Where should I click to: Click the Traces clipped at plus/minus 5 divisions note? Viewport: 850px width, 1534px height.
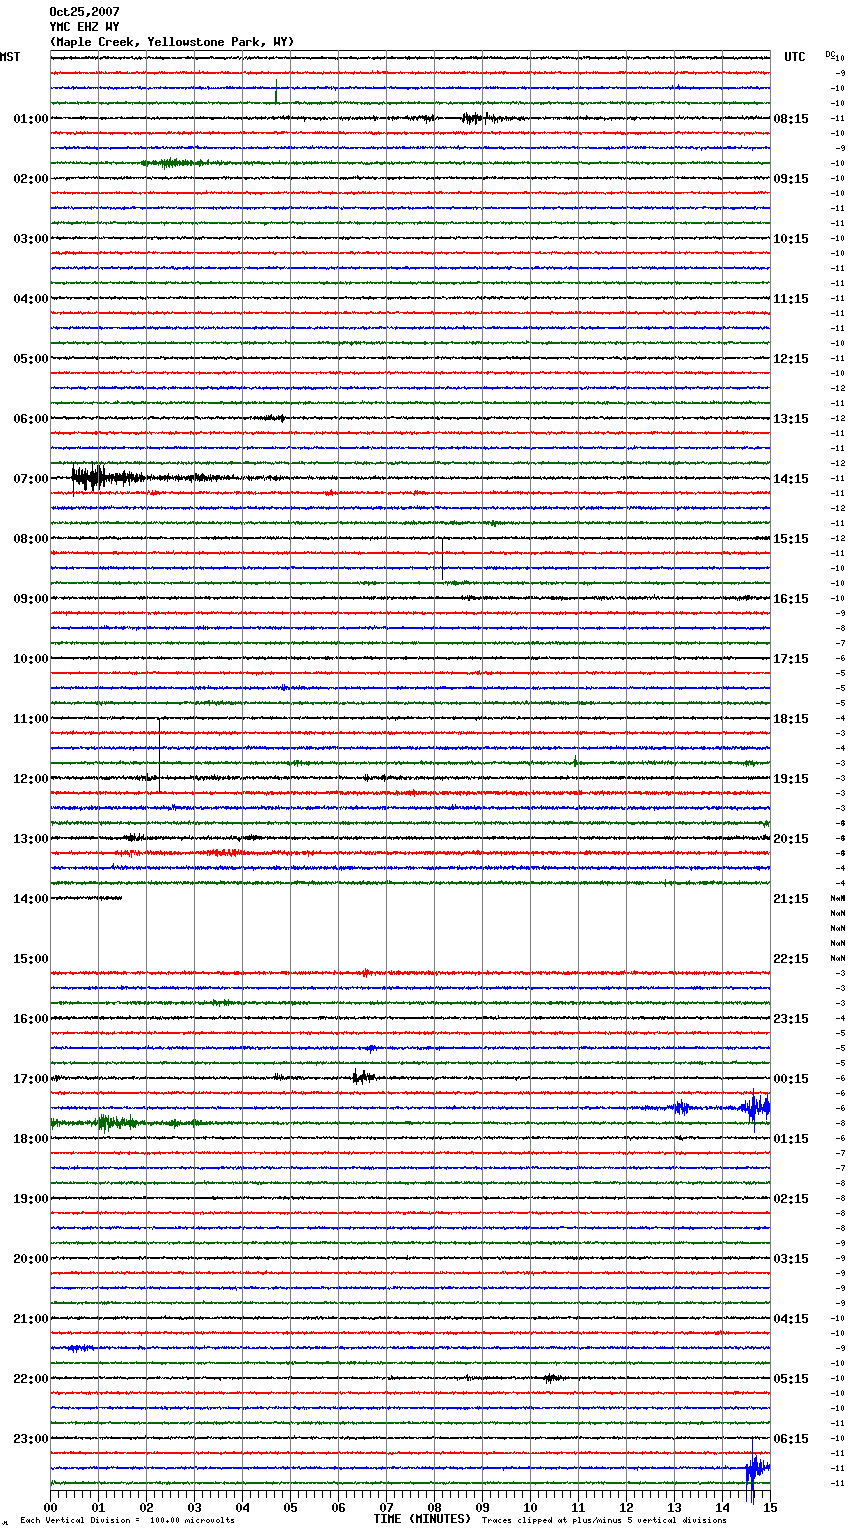pos(604,1520)
